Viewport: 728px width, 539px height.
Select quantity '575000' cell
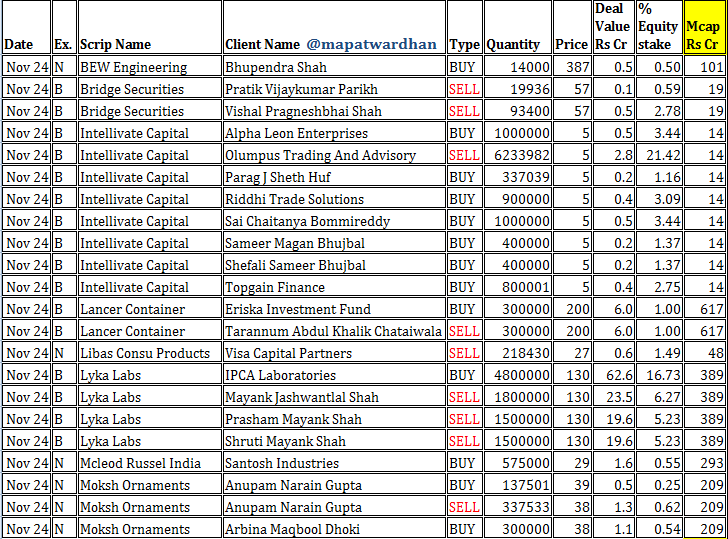(x=518, y=463)
